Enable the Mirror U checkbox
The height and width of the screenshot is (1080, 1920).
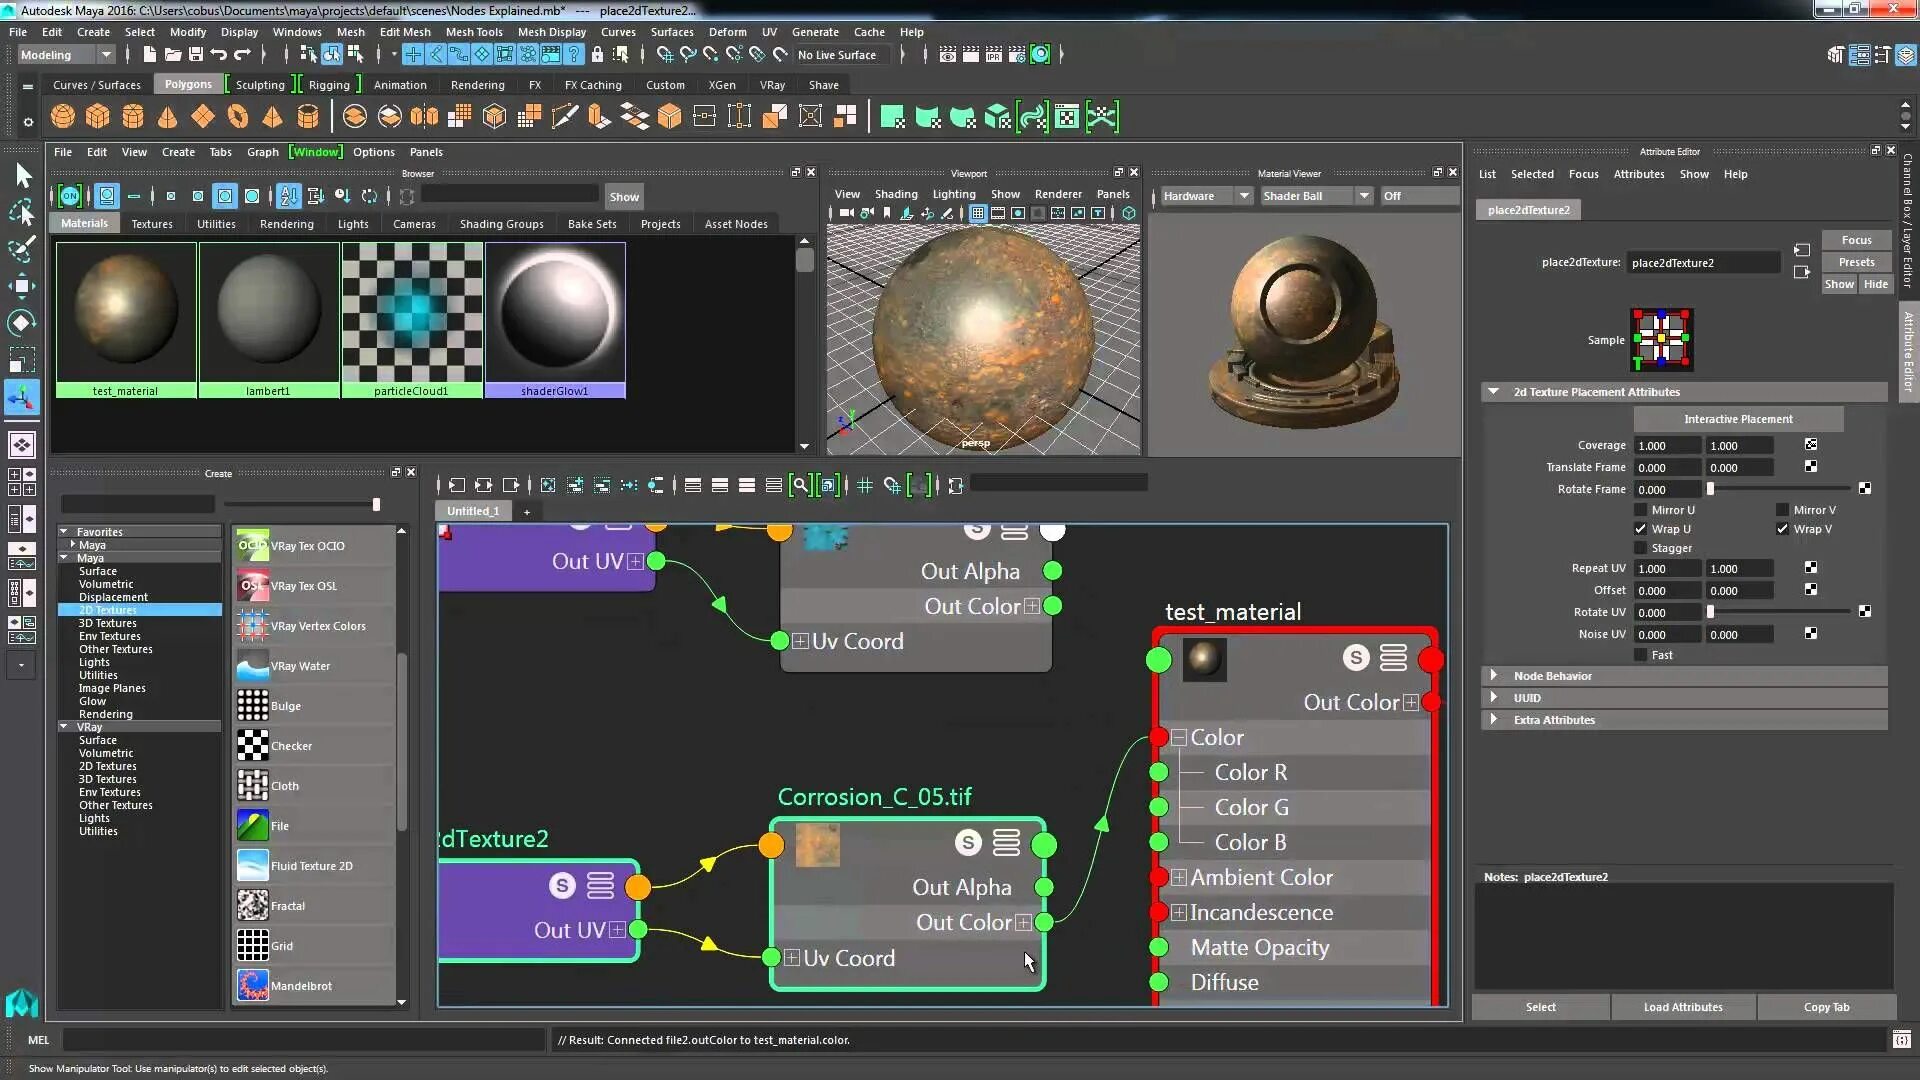click(1640, 510)
